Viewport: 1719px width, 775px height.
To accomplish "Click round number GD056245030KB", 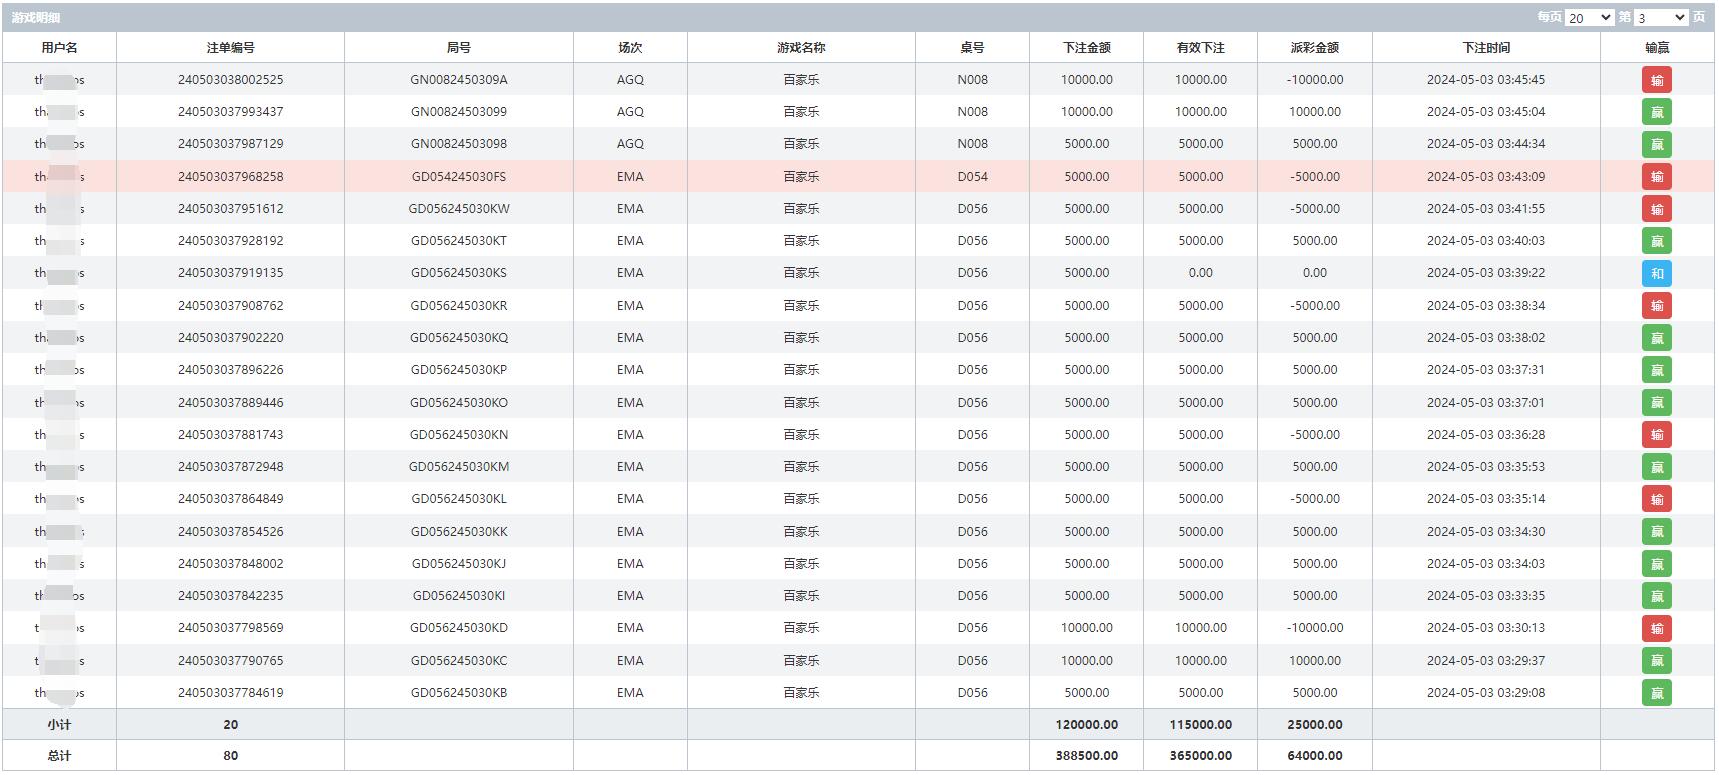I will tap(458, 693).
